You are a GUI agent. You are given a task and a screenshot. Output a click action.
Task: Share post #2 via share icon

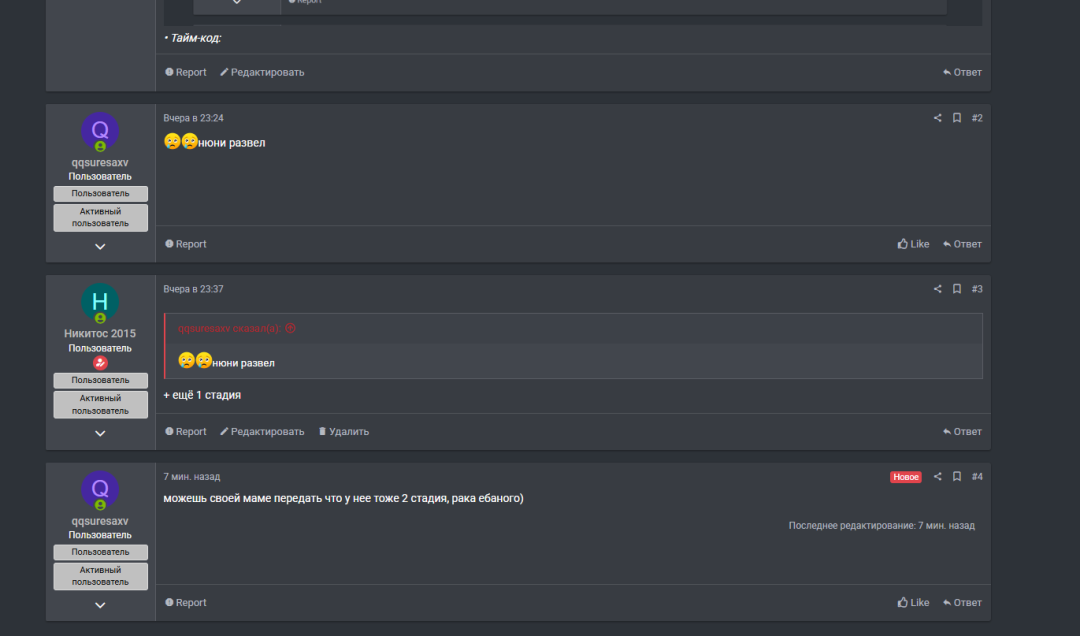[x=937, y=118]
